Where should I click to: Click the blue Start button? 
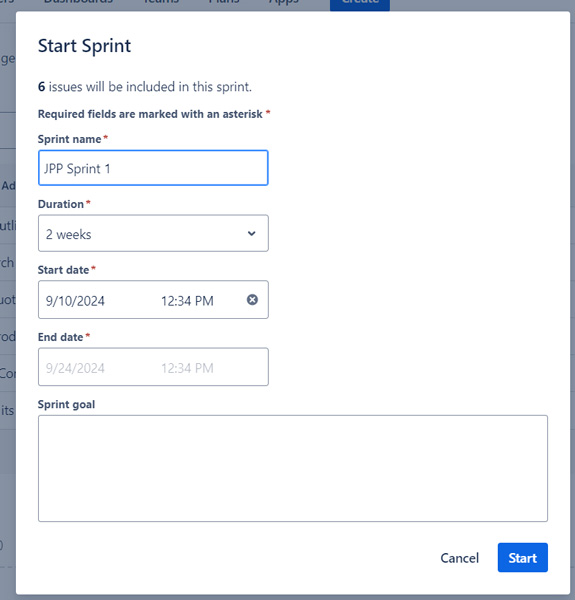tap(523, 558)
